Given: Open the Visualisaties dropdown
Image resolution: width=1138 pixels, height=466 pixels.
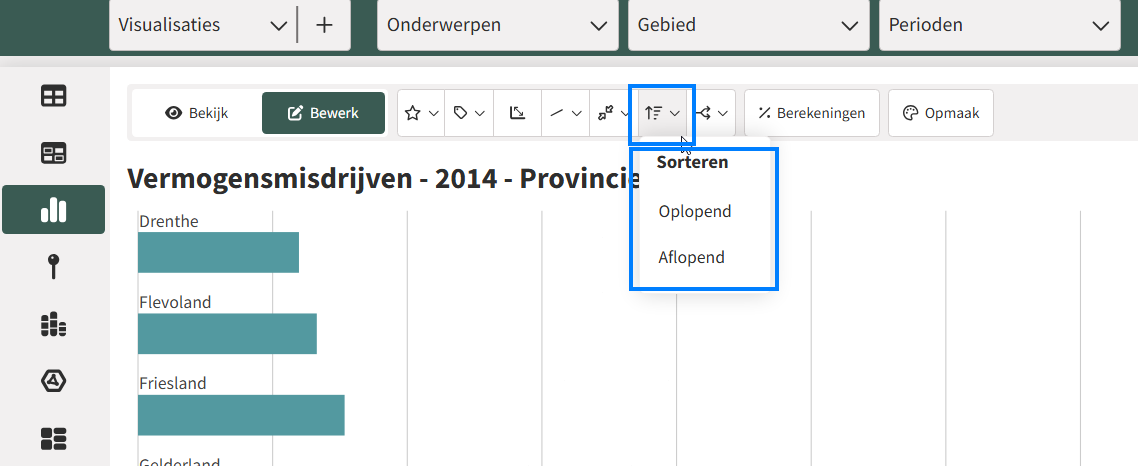Looking at the screenshot, I should coord(279,25).
